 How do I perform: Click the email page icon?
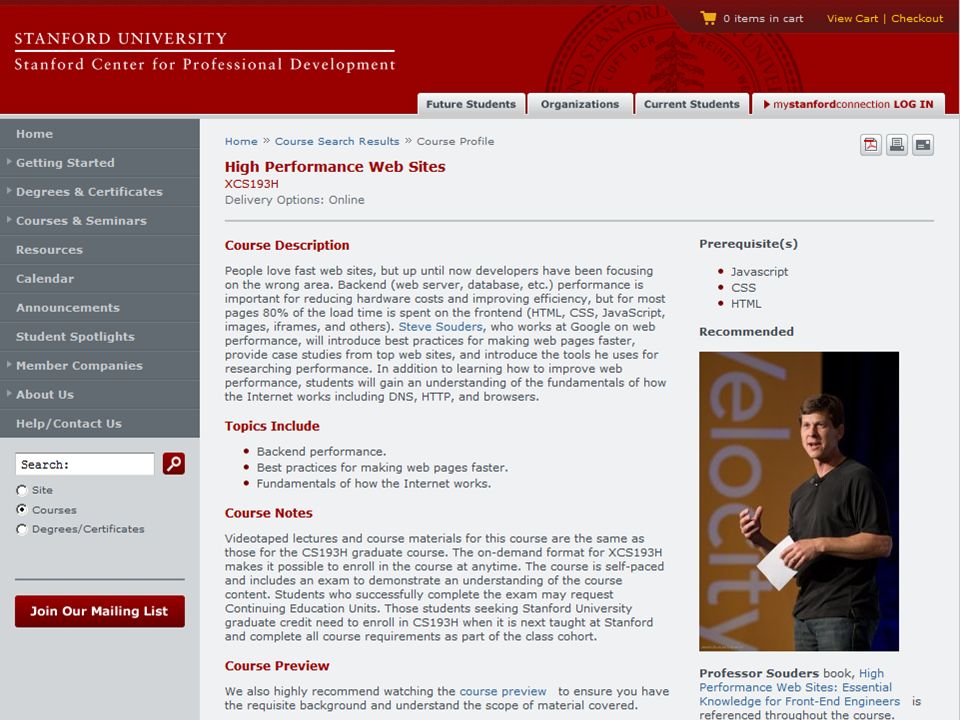[x=923, y=145]
